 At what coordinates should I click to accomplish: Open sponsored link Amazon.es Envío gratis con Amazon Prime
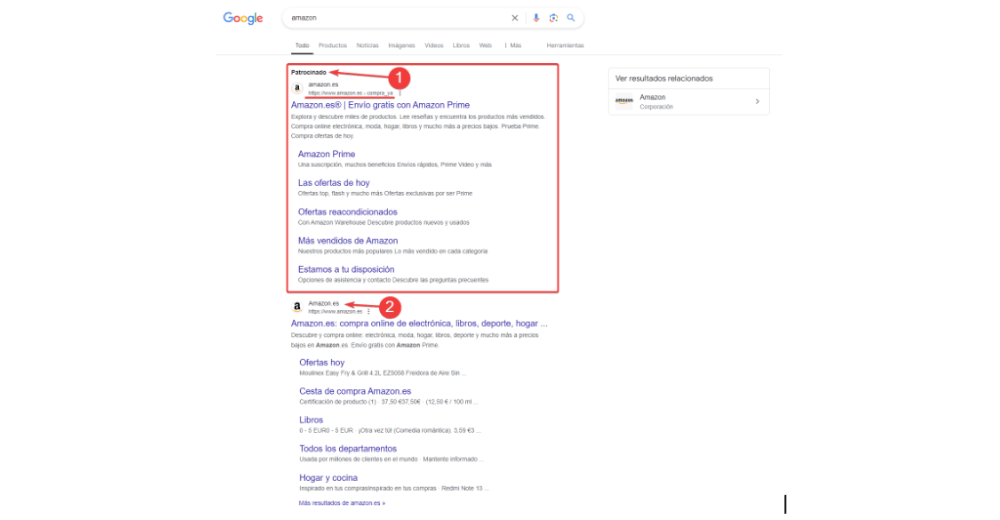(380, 105)
